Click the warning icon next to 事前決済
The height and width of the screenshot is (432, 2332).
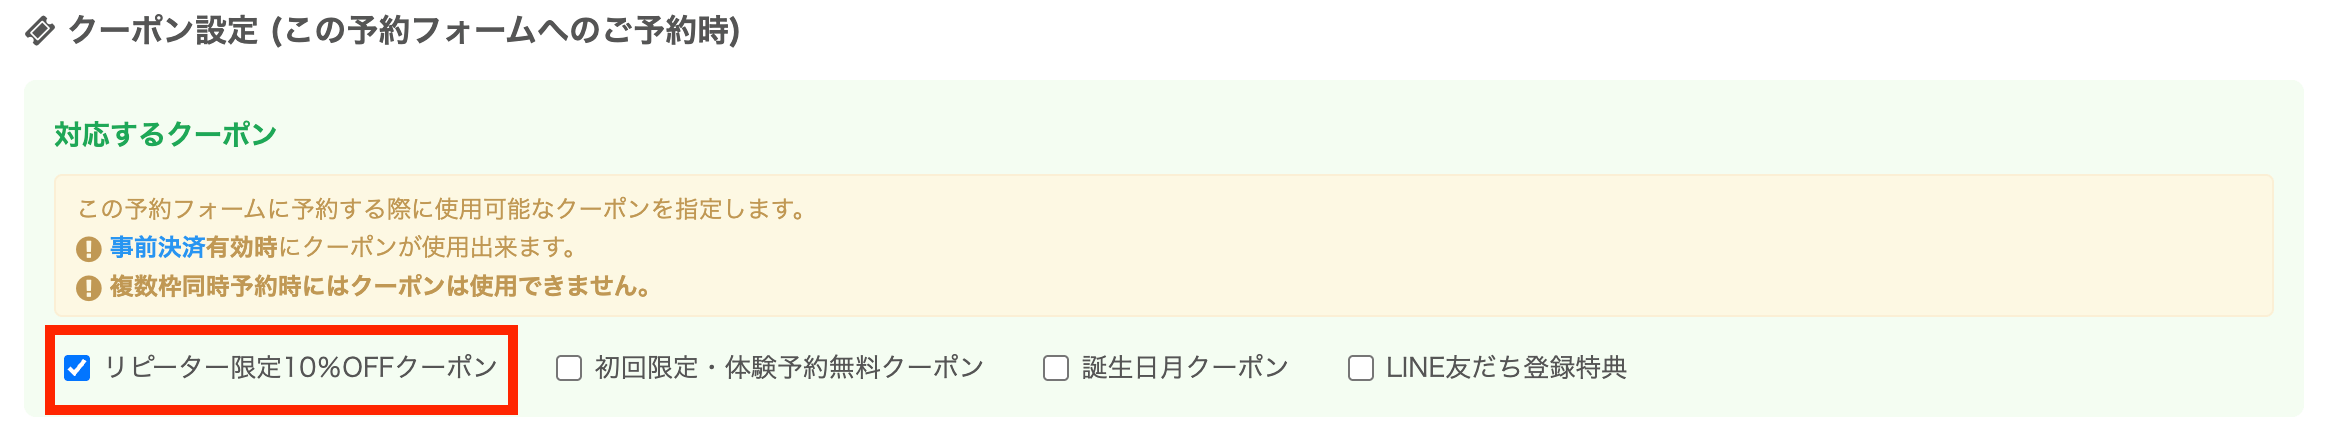(x=89, y=249)
